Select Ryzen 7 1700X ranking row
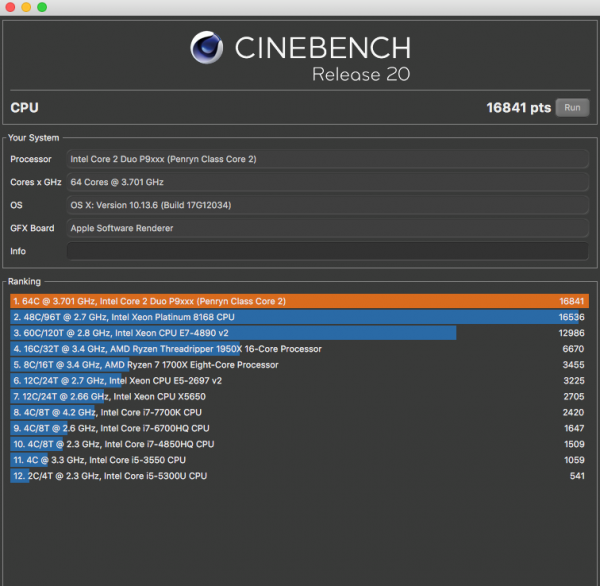This screenshot has height=586, width=600. tap(298, 365)
